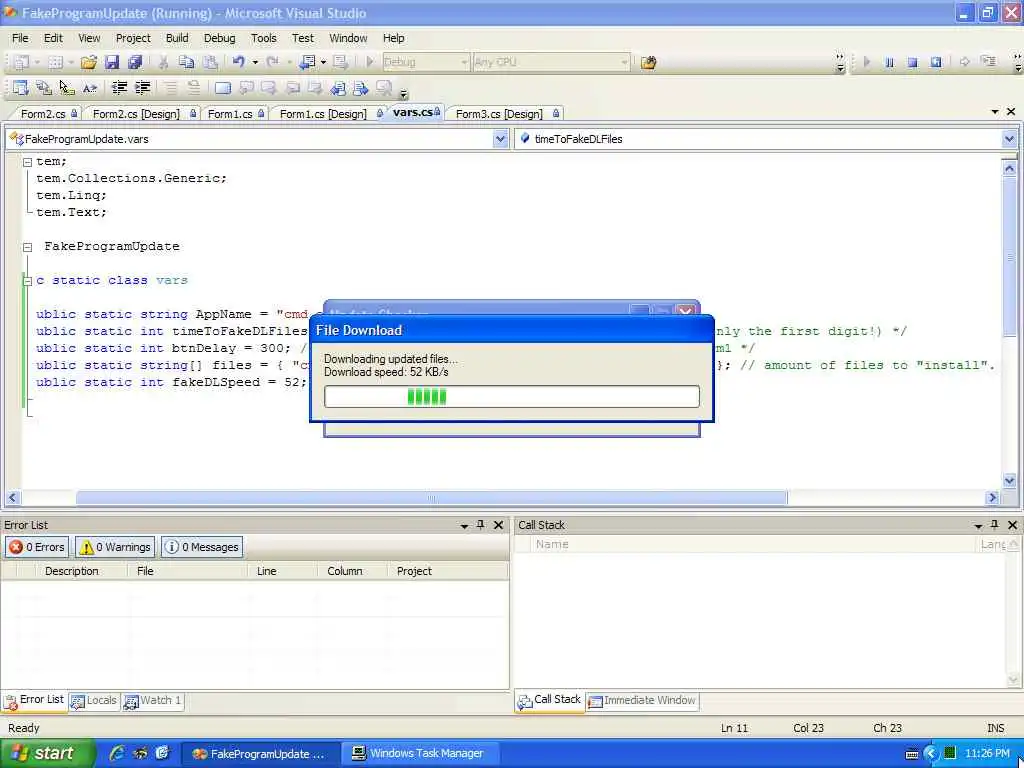Save the current file with the floppy icon
Viewport: 1024px width, 768px height.
[x=112, y=62]
